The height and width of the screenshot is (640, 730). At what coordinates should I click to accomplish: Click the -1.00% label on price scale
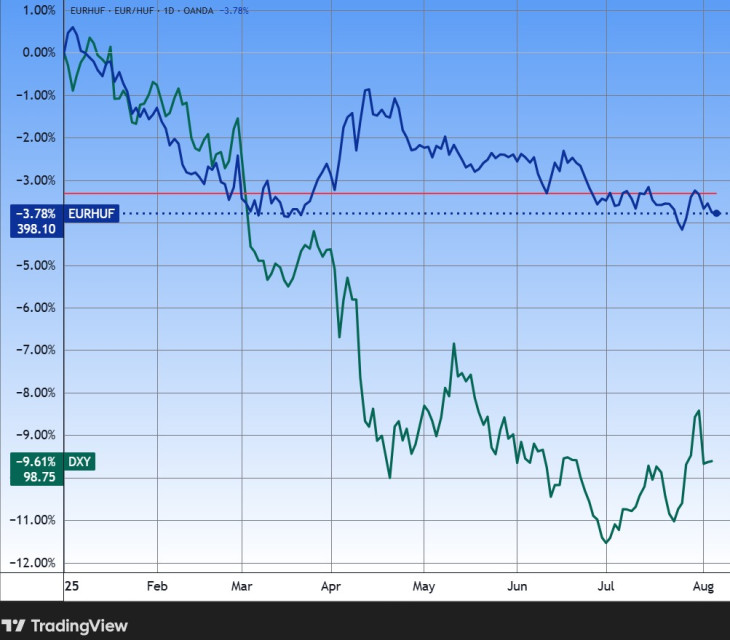pyautogui.click(x=36, y=95)
